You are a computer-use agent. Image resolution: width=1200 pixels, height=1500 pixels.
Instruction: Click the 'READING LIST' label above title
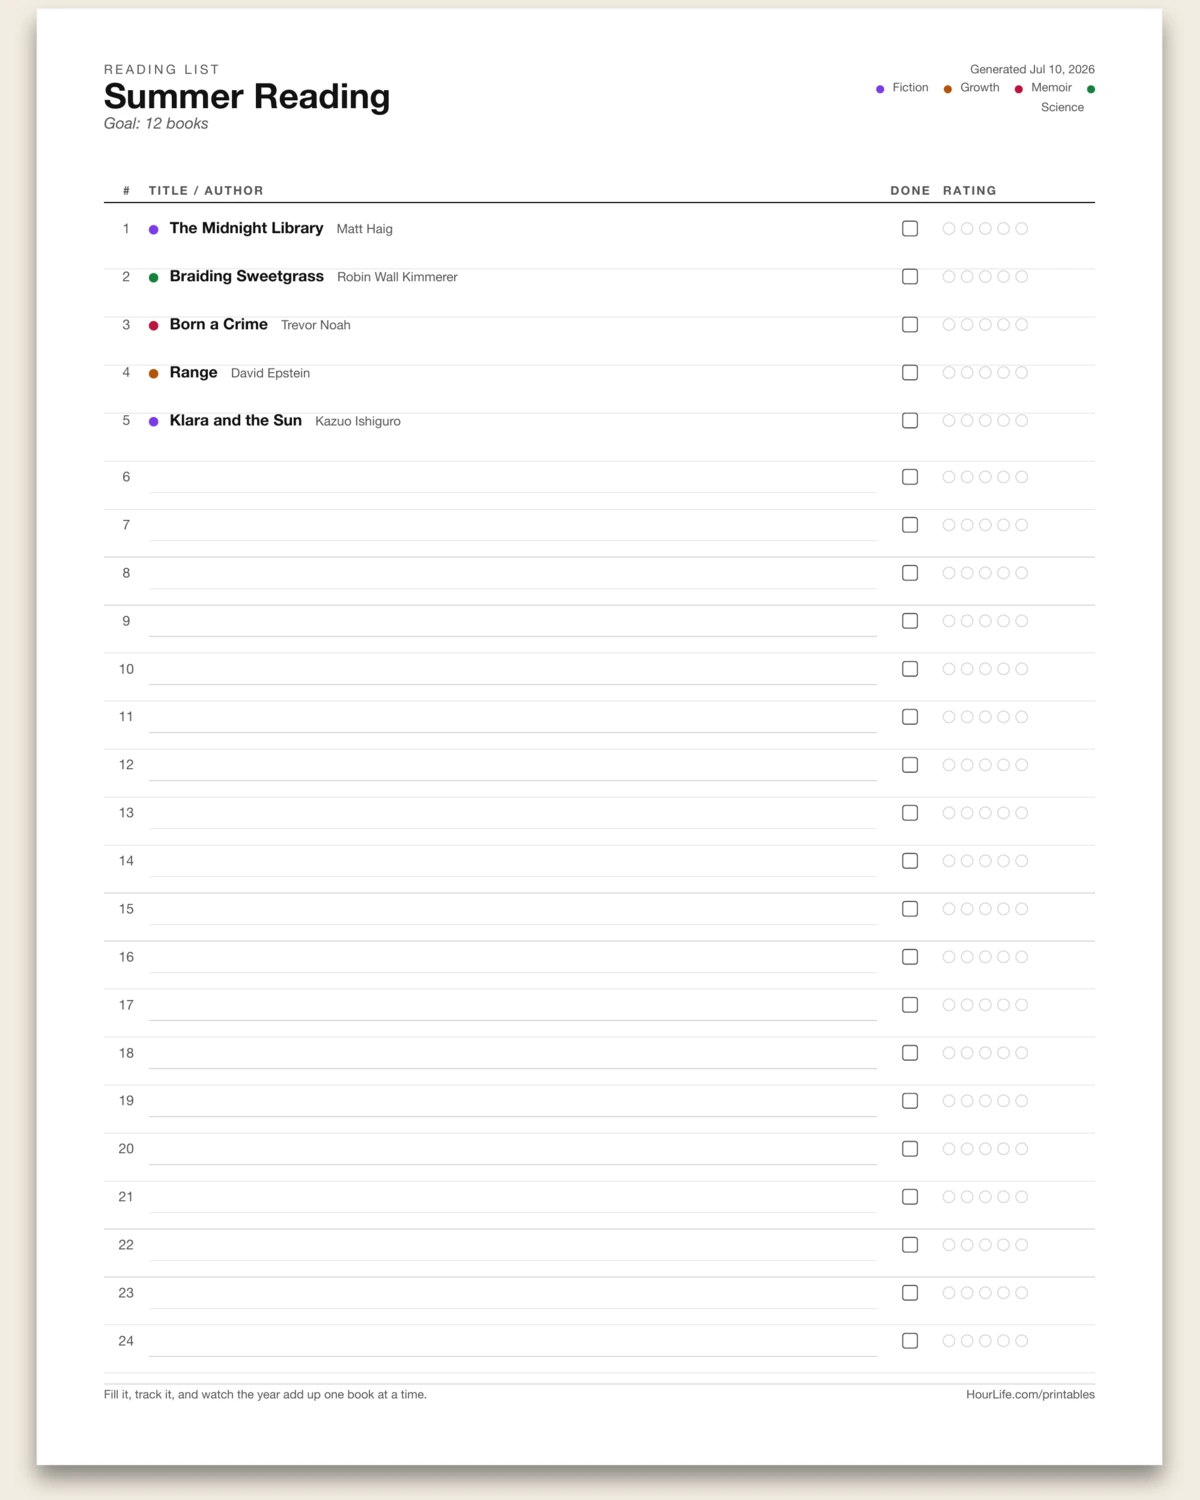click(x=162, y=69)
